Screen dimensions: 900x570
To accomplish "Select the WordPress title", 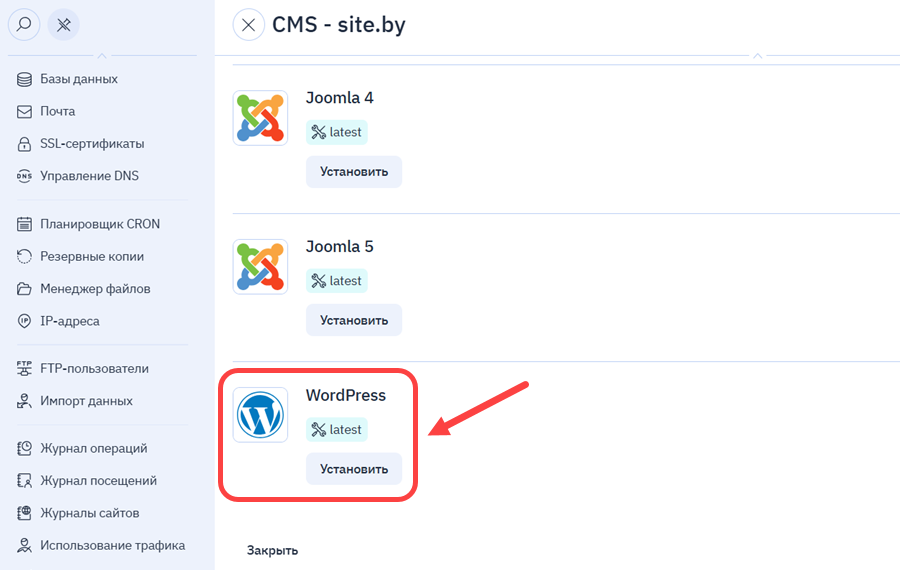I will point(346,395).
